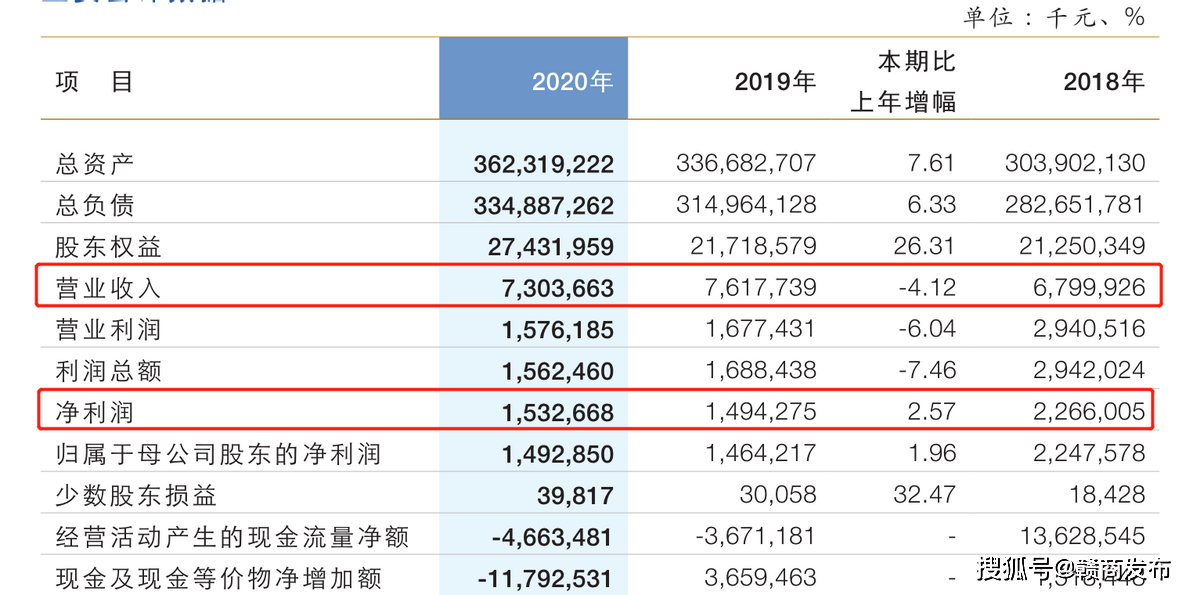Viewport: 1200px width, 595px height.
Task: Select the 净利润 row label
Action: coord(94,412)
